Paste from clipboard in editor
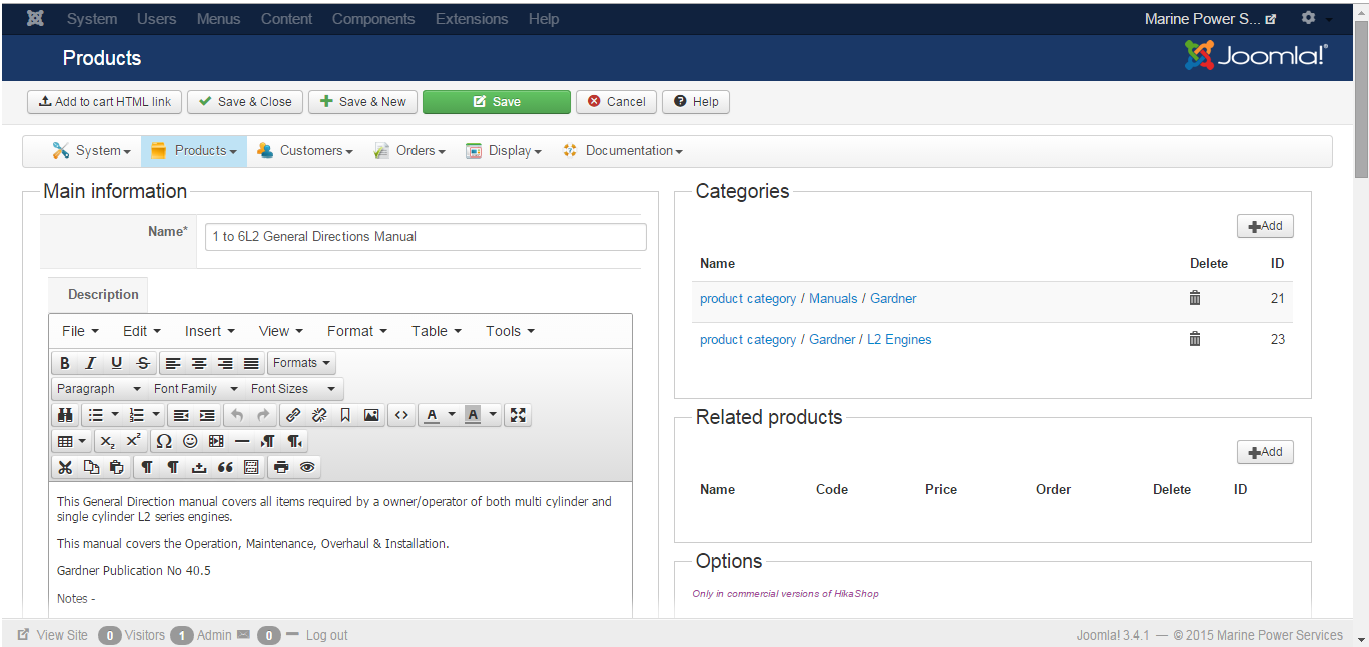Screen dimensions: 1369x647 [x=117, y=467]
